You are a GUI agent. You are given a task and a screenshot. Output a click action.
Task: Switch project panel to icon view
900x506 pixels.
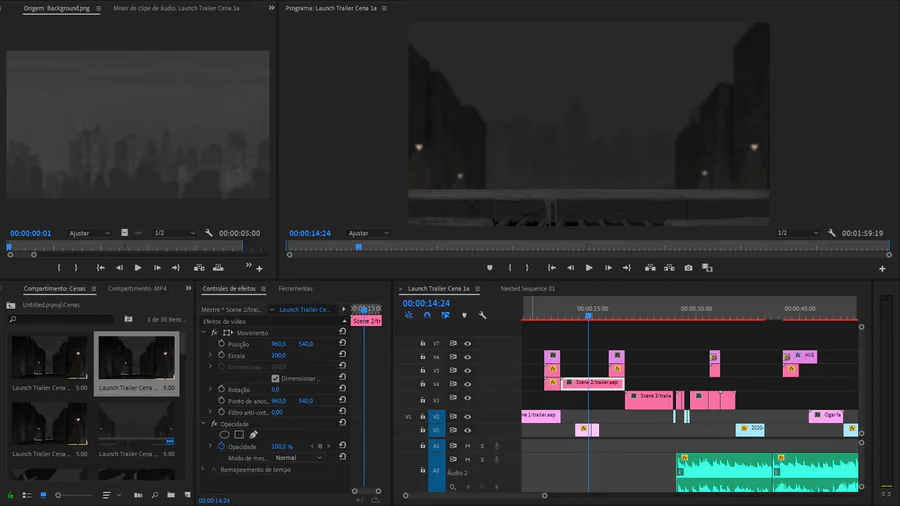click(43, 495)
